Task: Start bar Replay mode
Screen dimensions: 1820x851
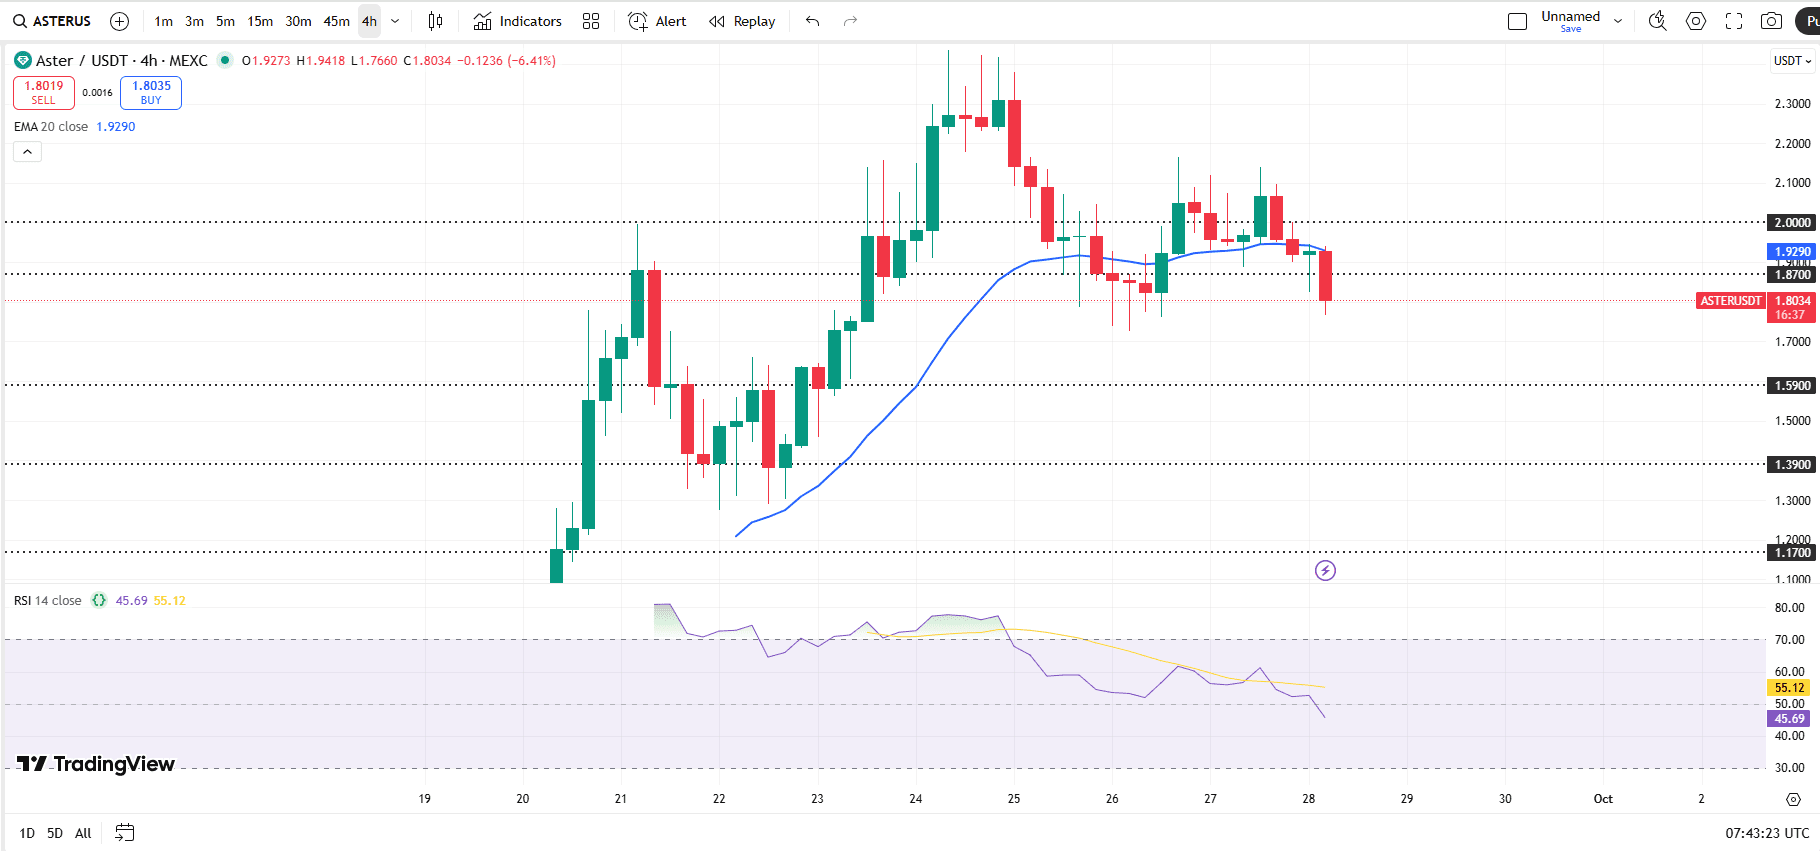Action: point(742,21)
